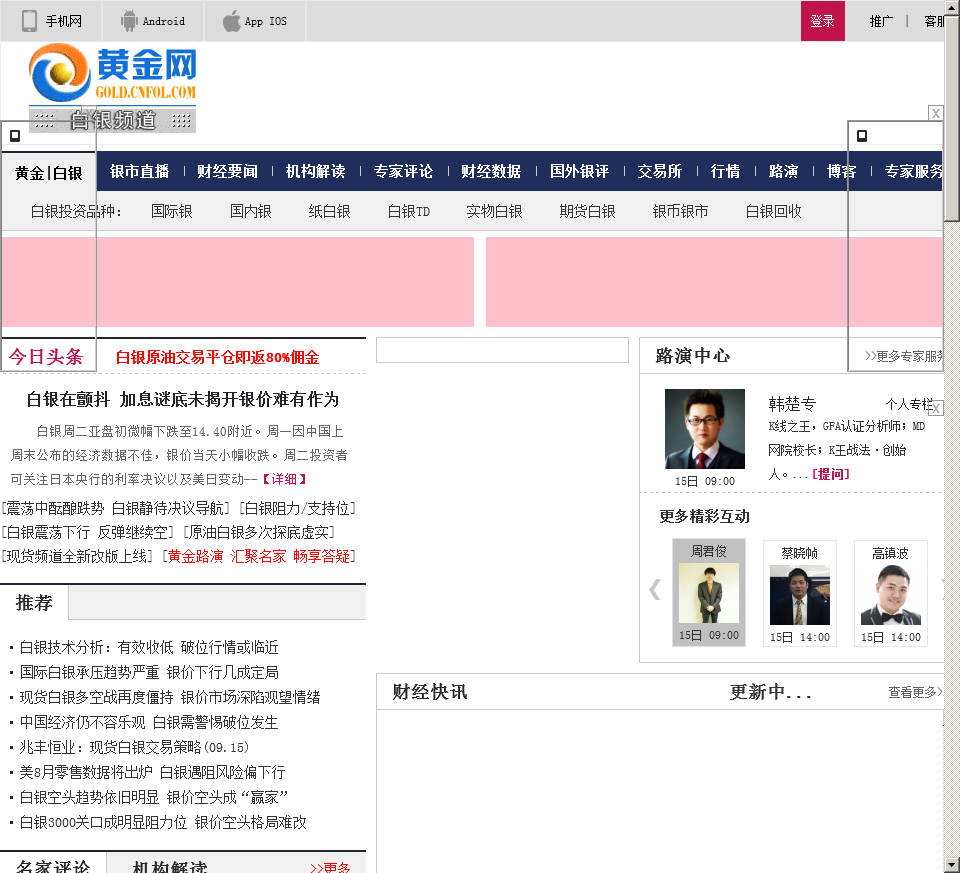The height and width of the screenshot is (873, 960).
Task: Open the 白银阻力/支持位 link
Action: [297, 509]
